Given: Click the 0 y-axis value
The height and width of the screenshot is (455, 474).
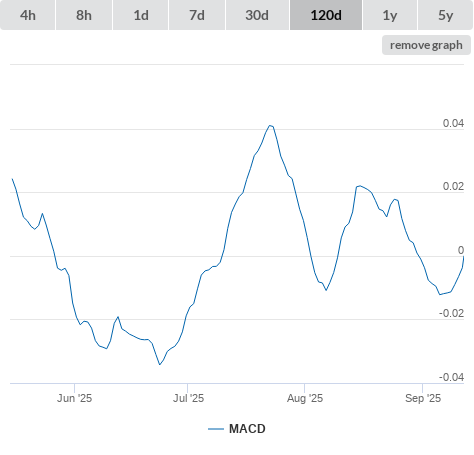Looking at the screenshot, I should coord(461,250).
